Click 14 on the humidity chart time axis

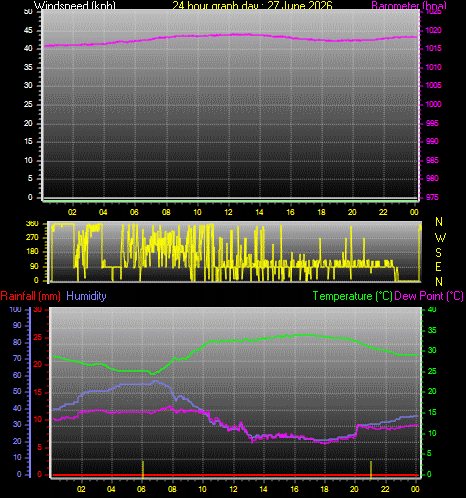coord(263,489)
